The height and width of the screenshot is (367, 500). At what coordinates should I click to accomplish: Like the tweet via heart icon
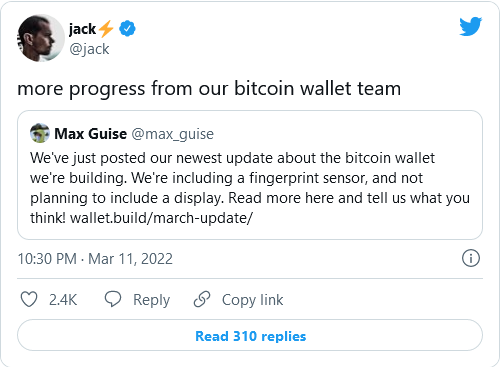(29, 299)
